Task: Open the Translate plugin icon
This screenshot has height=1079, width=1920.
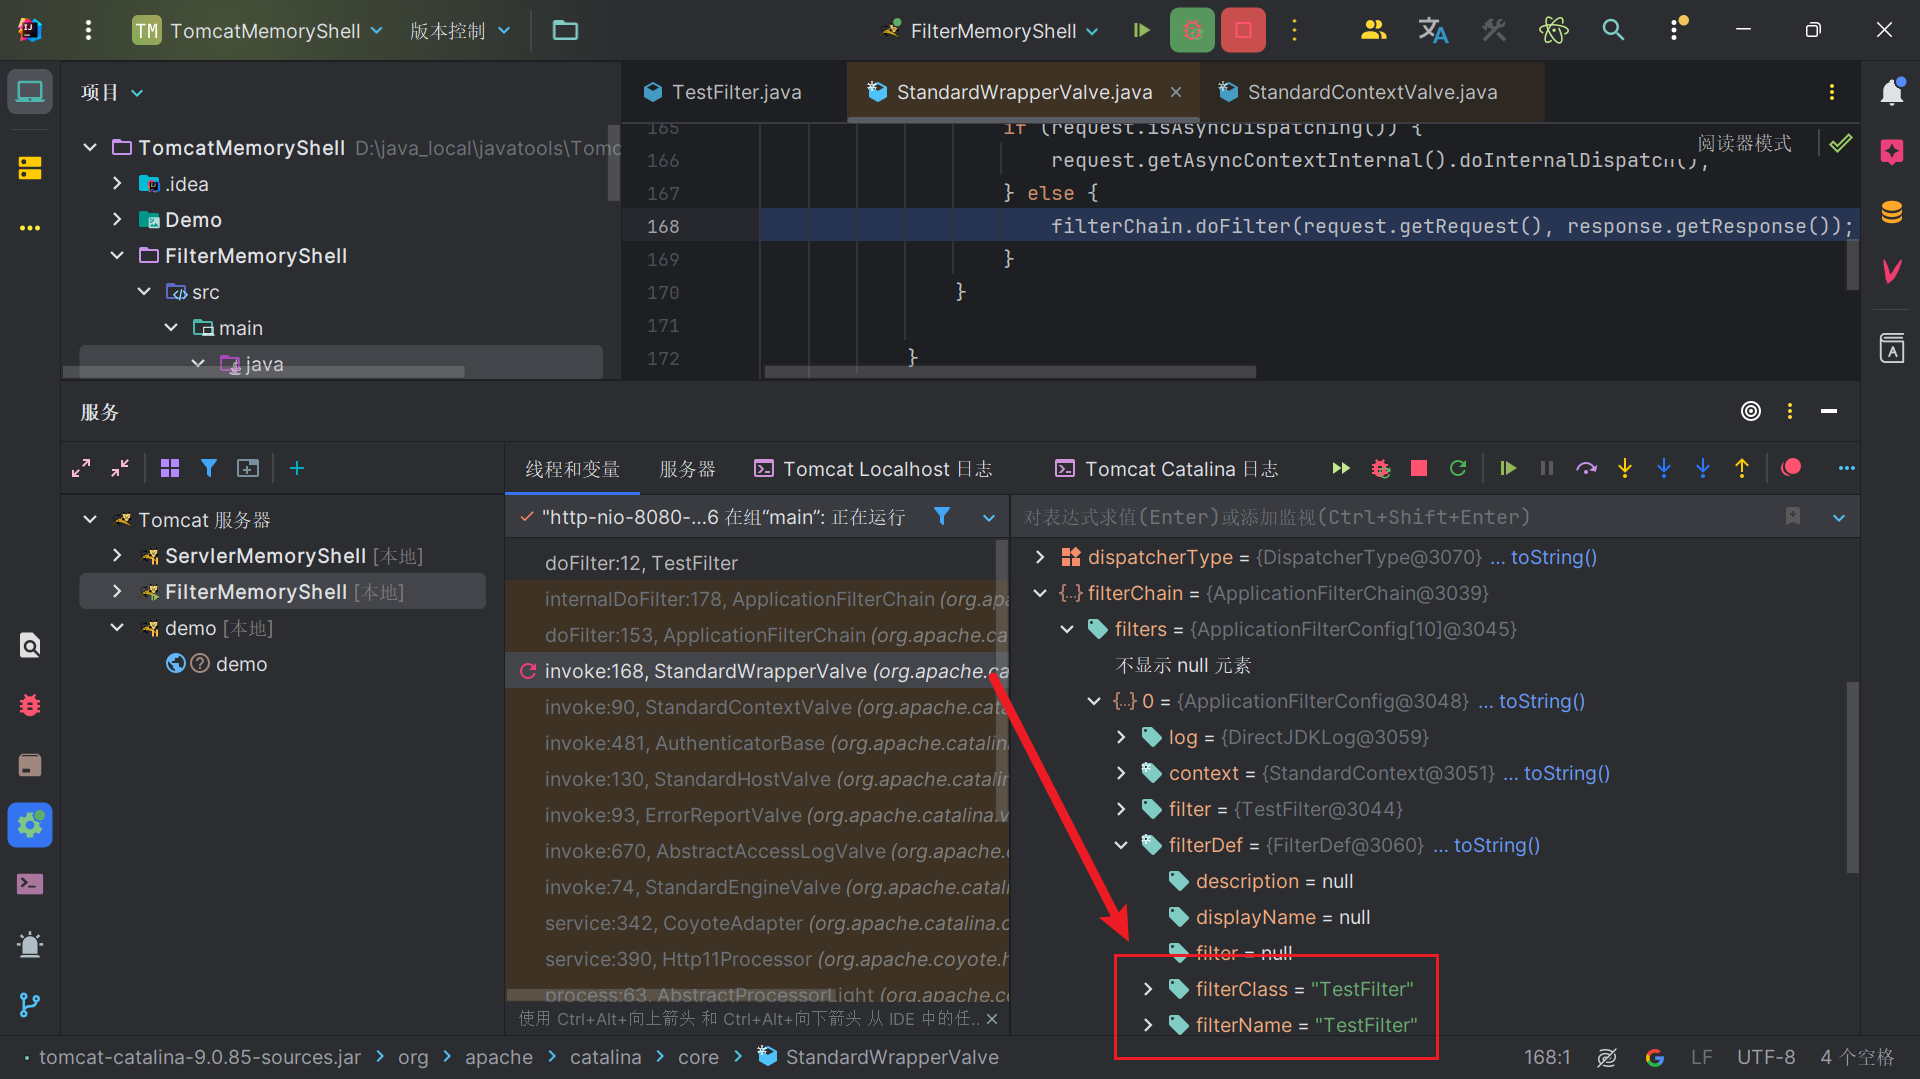Action: tap(1433, 30)
